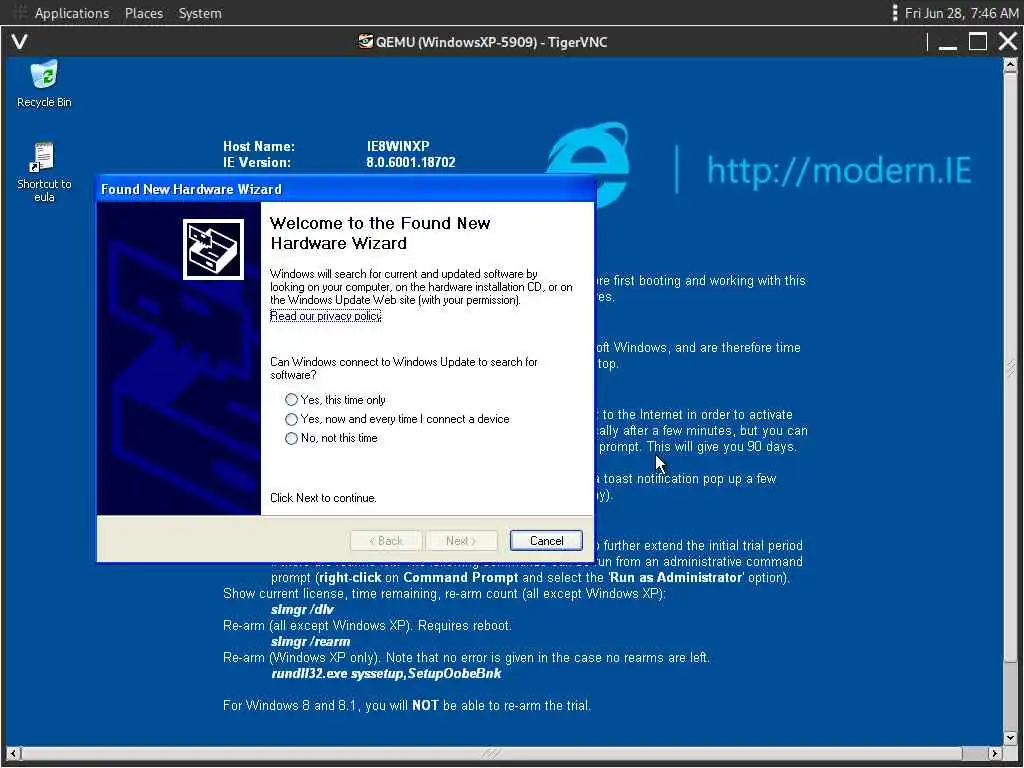Click the vertical scrollbar down arrow
The image size is (1024, 768).
click(1010, 739)
